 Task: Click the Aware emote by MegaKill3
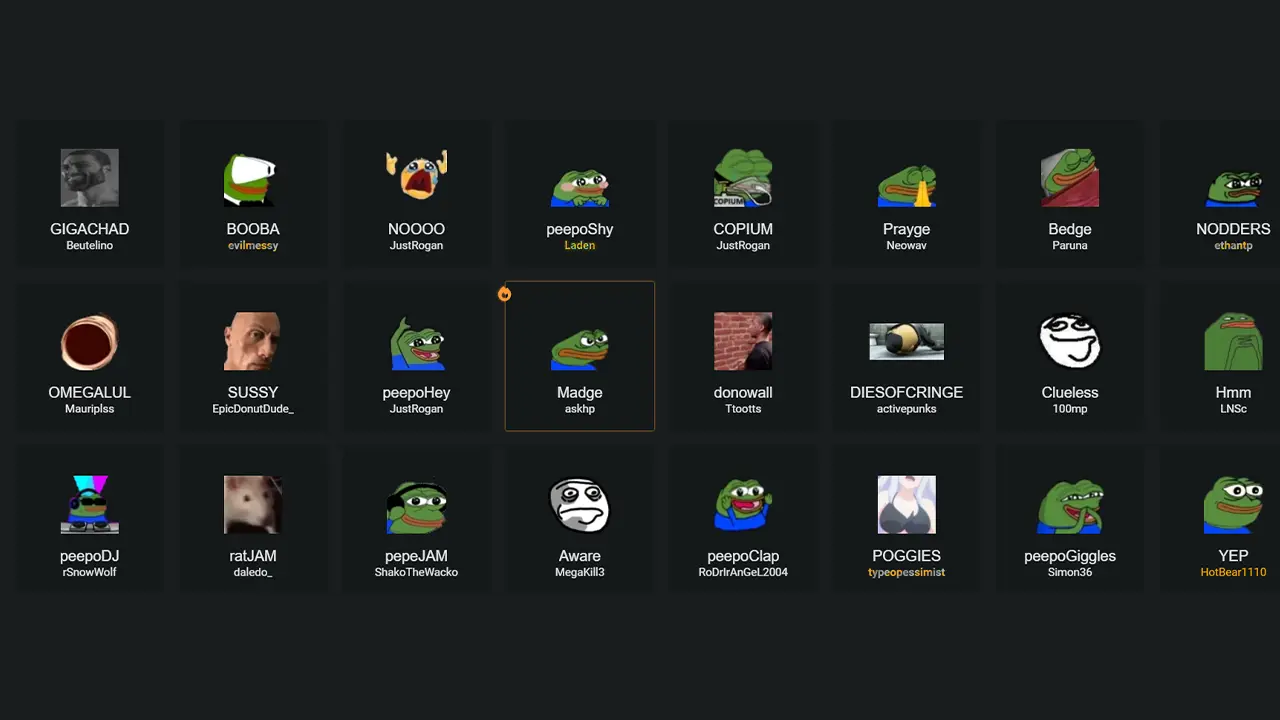pos(580,521)
